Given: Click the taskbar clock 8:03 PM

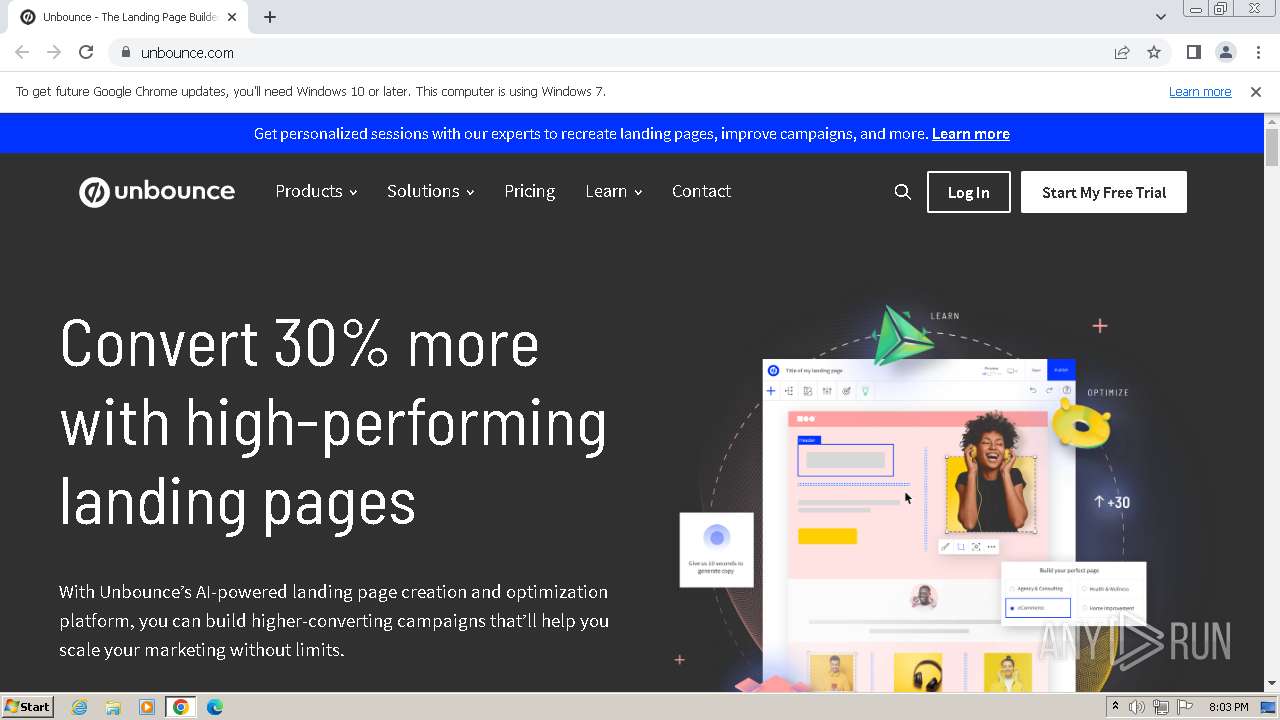Looking at the screenshot, I should (1228, 707).
